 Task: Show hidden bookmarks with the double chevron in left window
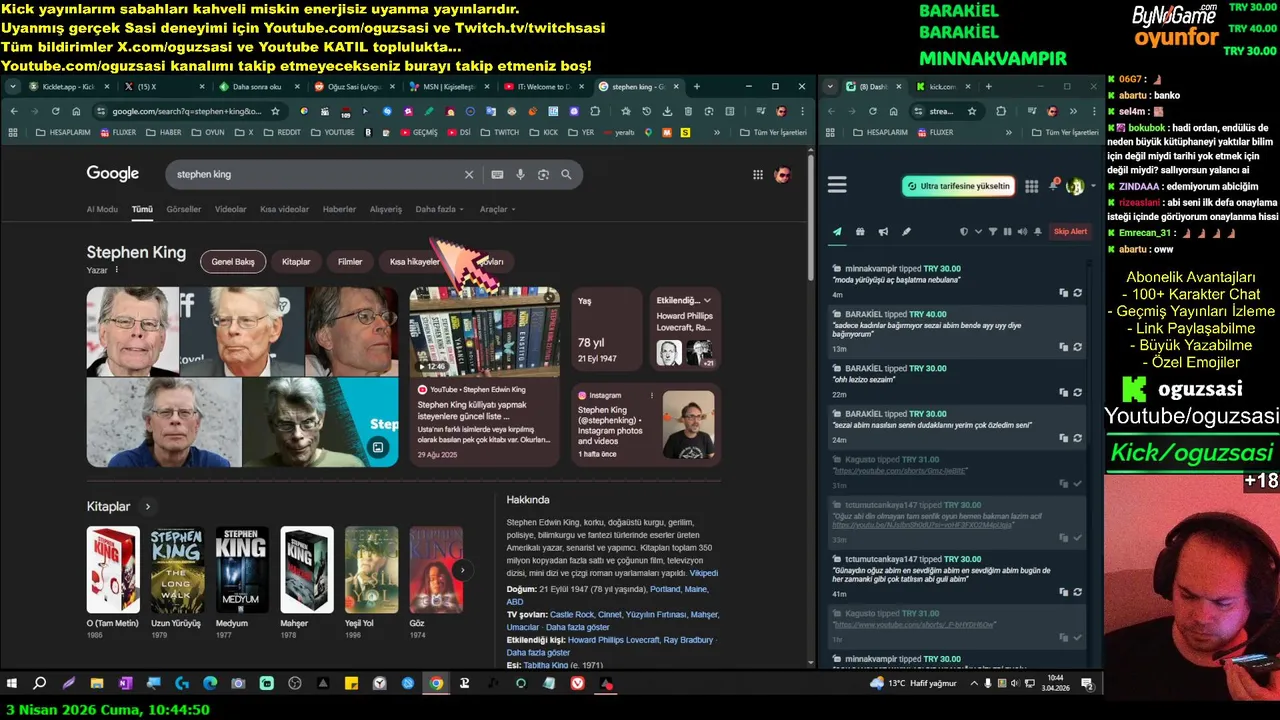(717, 132)
